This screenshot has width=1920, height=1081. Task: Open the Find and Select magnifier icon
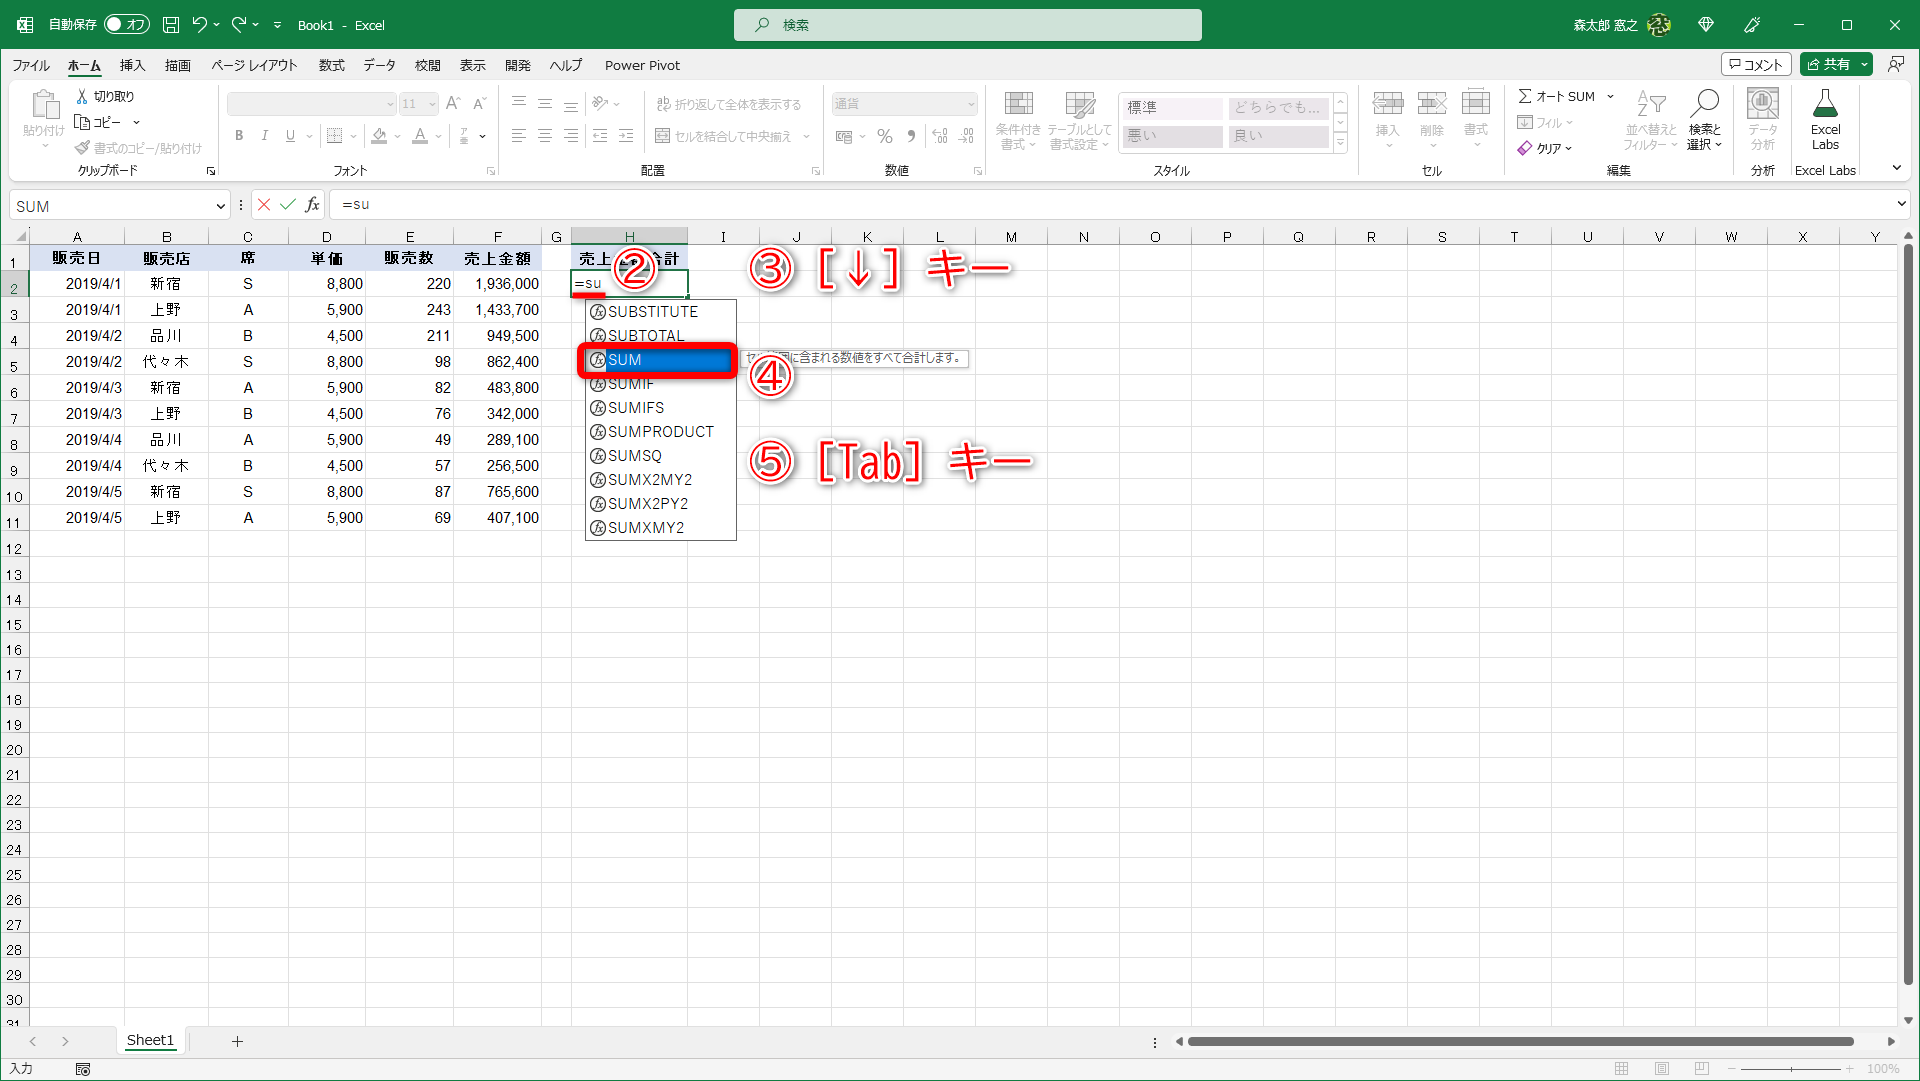[1704, 104]
